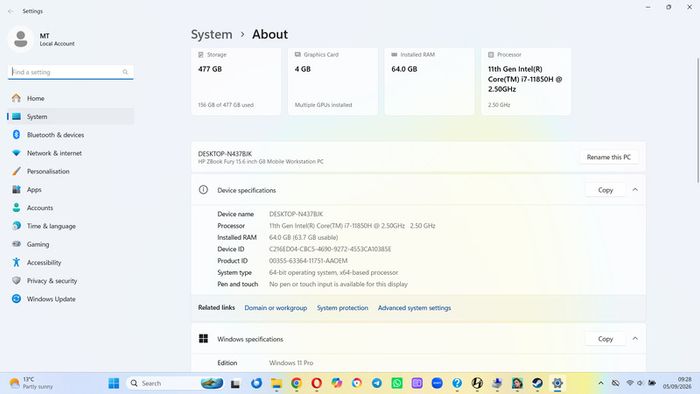
Task: Open the MT Local Account profile
Action: coord(41,39)
